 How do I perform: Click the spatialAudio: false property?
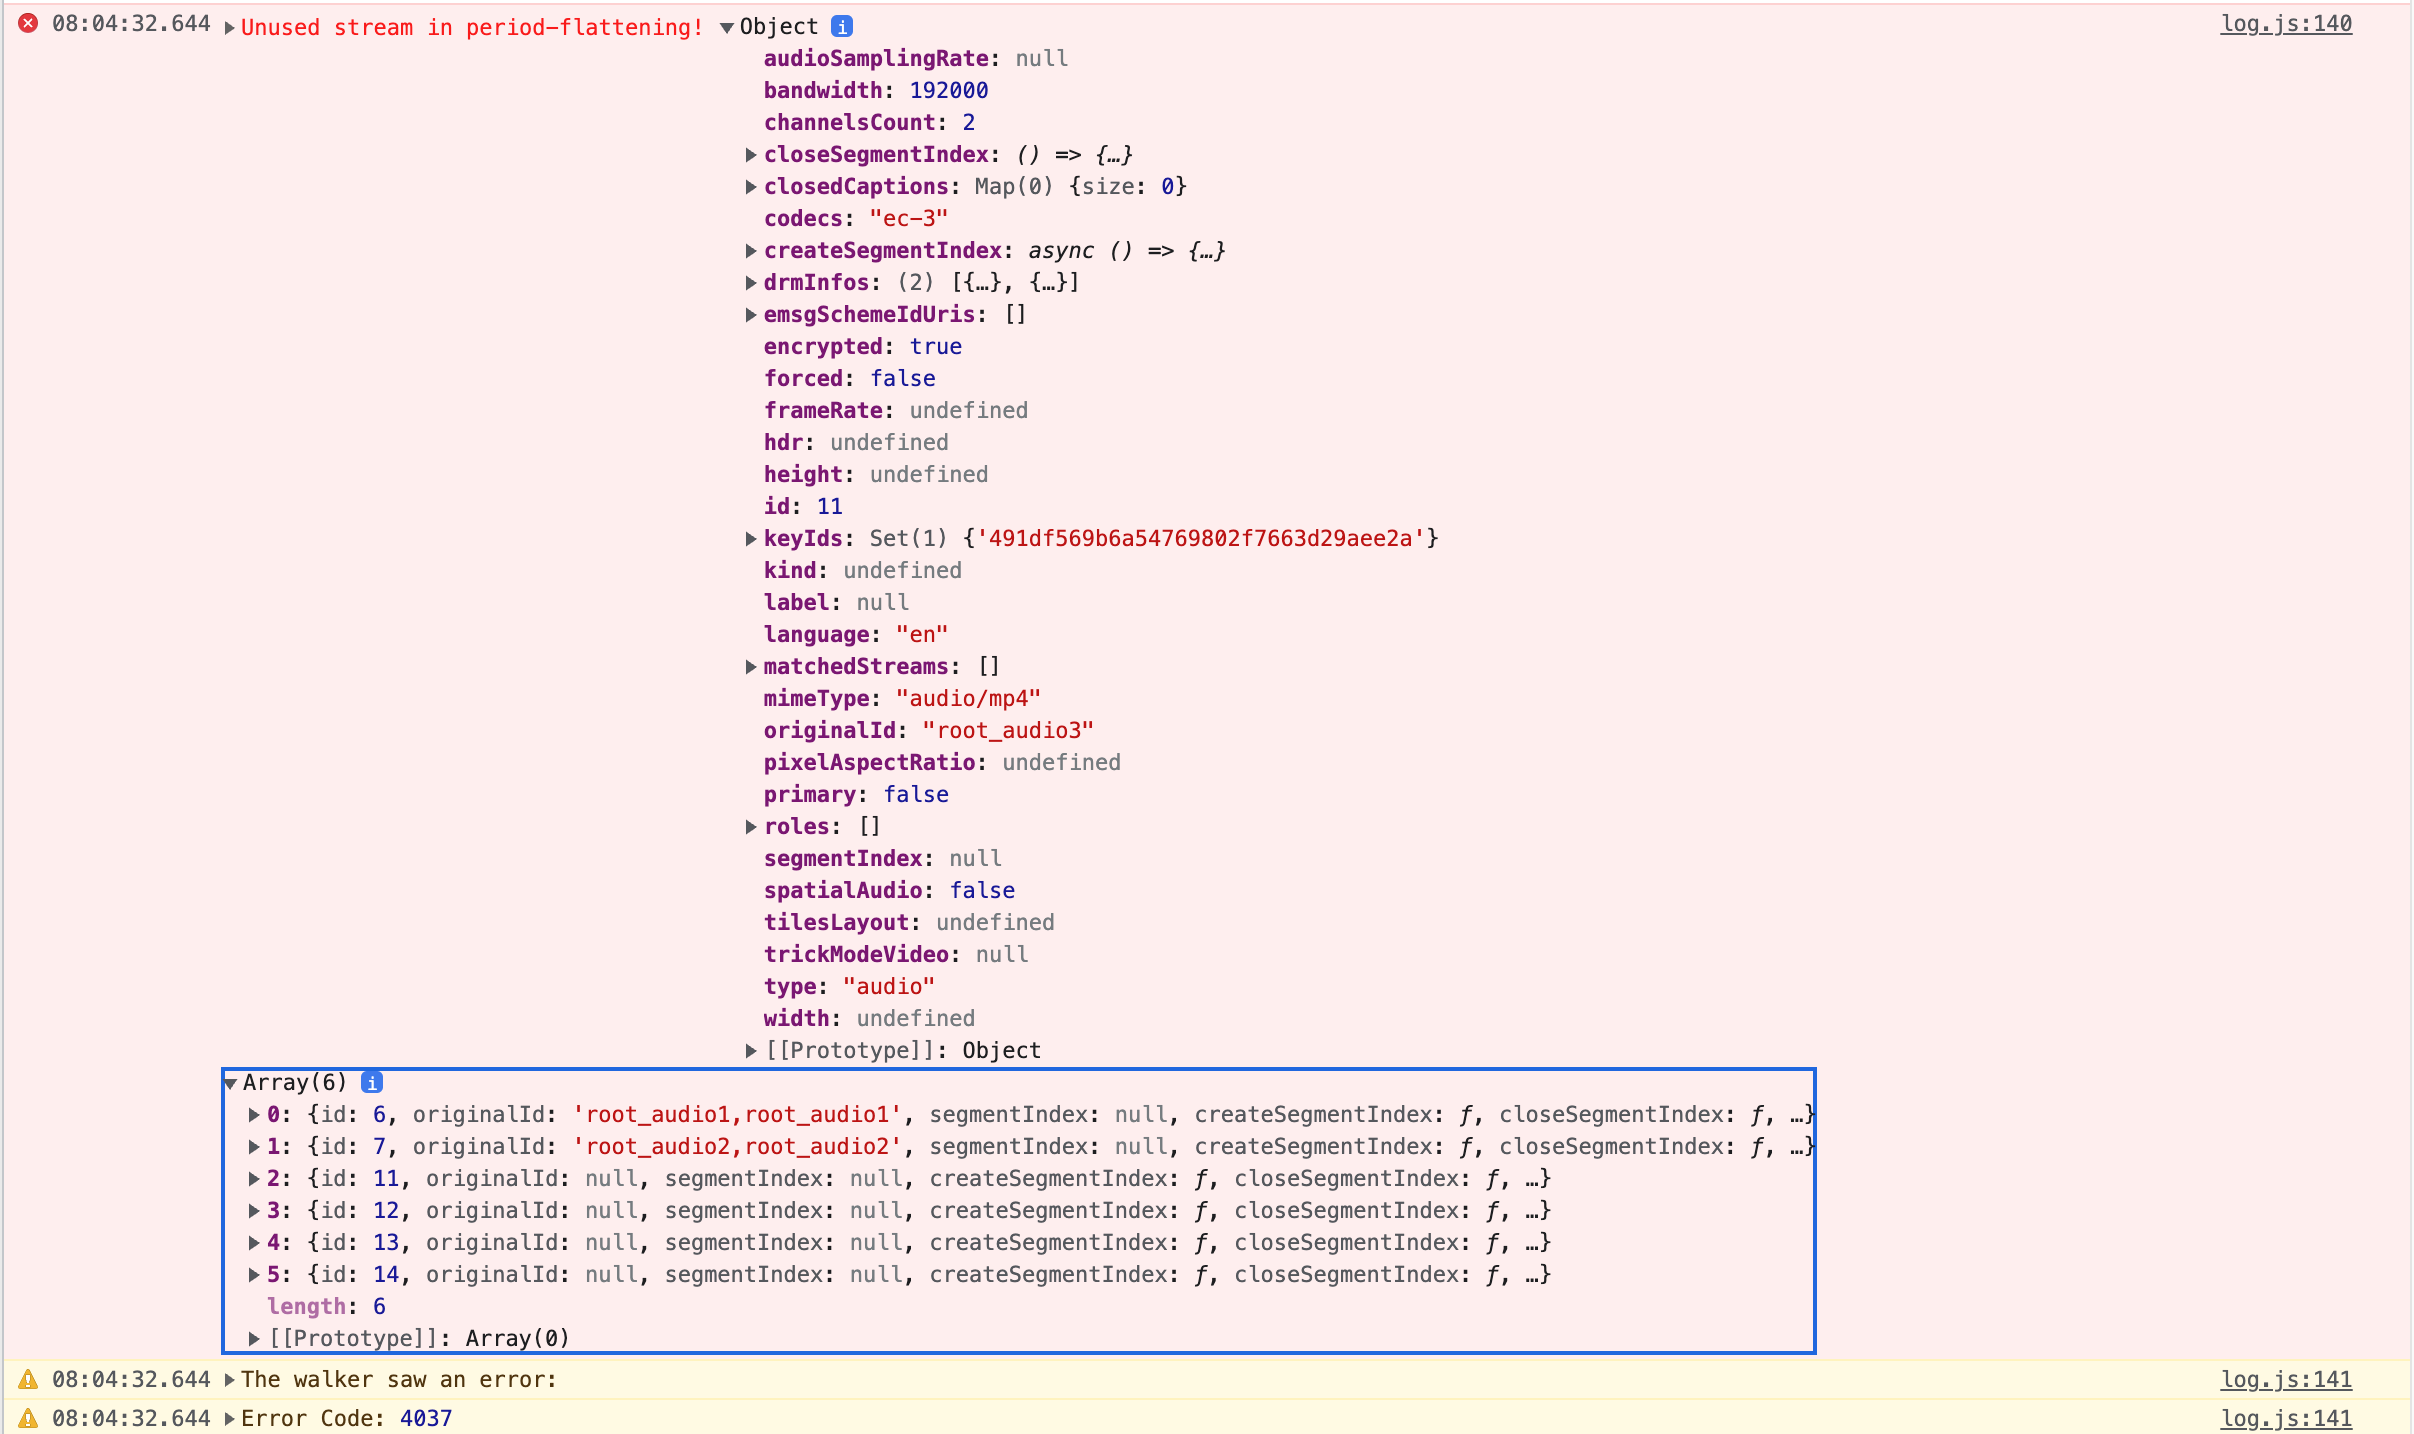click(889, 891)
